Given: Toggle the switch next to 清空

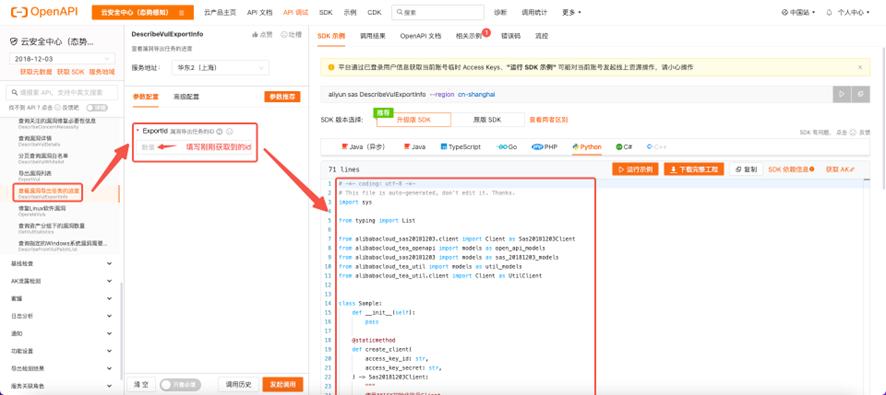Looking at the screenshot, I should click(180, 384).
